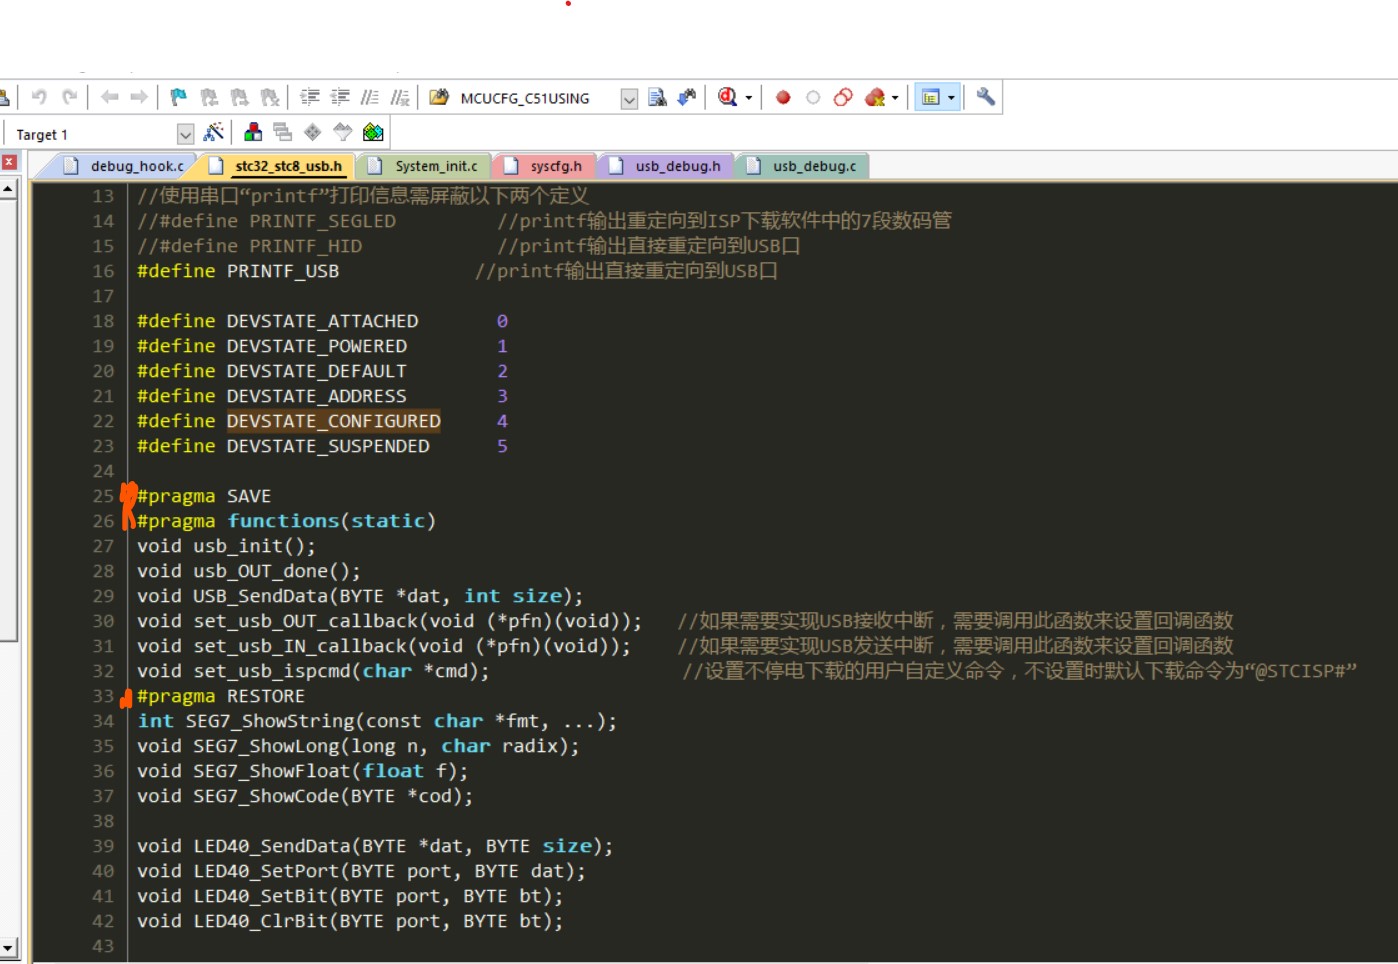Navigate forwards with the right arrow icon
The width and height of the screenshot is (1398, 964).
tap(139, 97)
